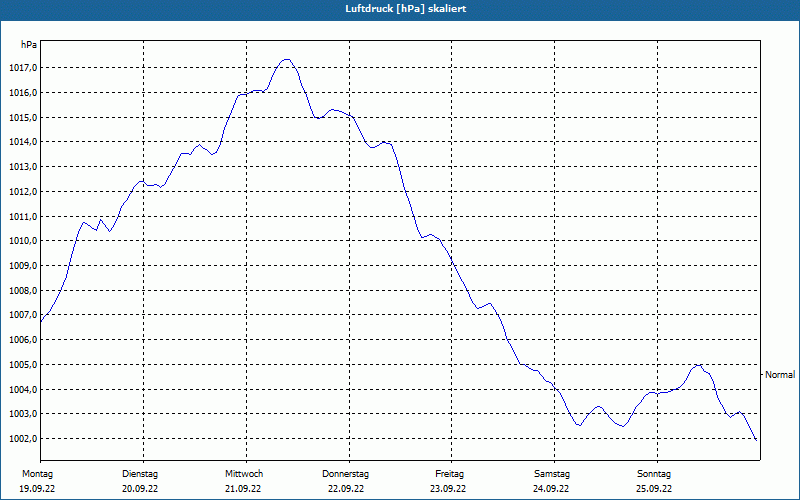Click the 1013,0 axis value
Screen dimensions: 800x500
click(x=23, y=167)
